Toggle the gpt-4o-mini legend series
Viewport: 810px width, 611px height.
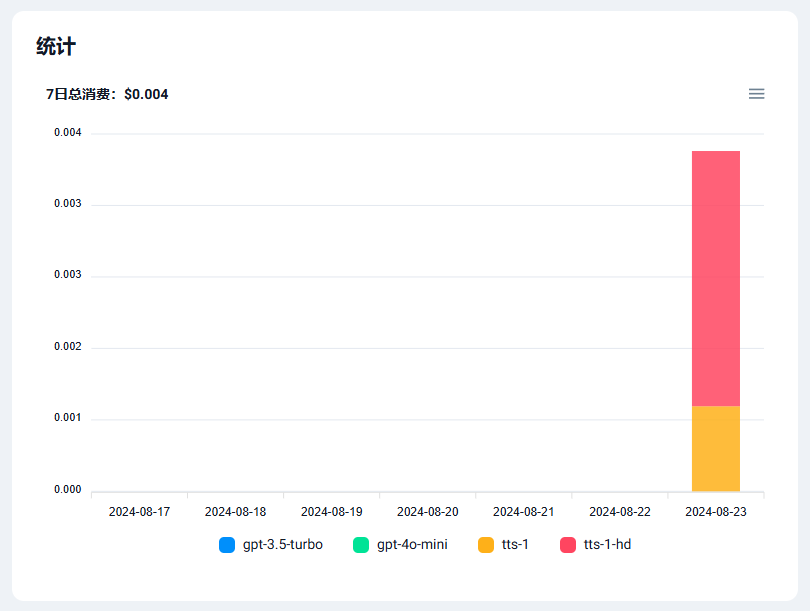(x=400, y=545)
